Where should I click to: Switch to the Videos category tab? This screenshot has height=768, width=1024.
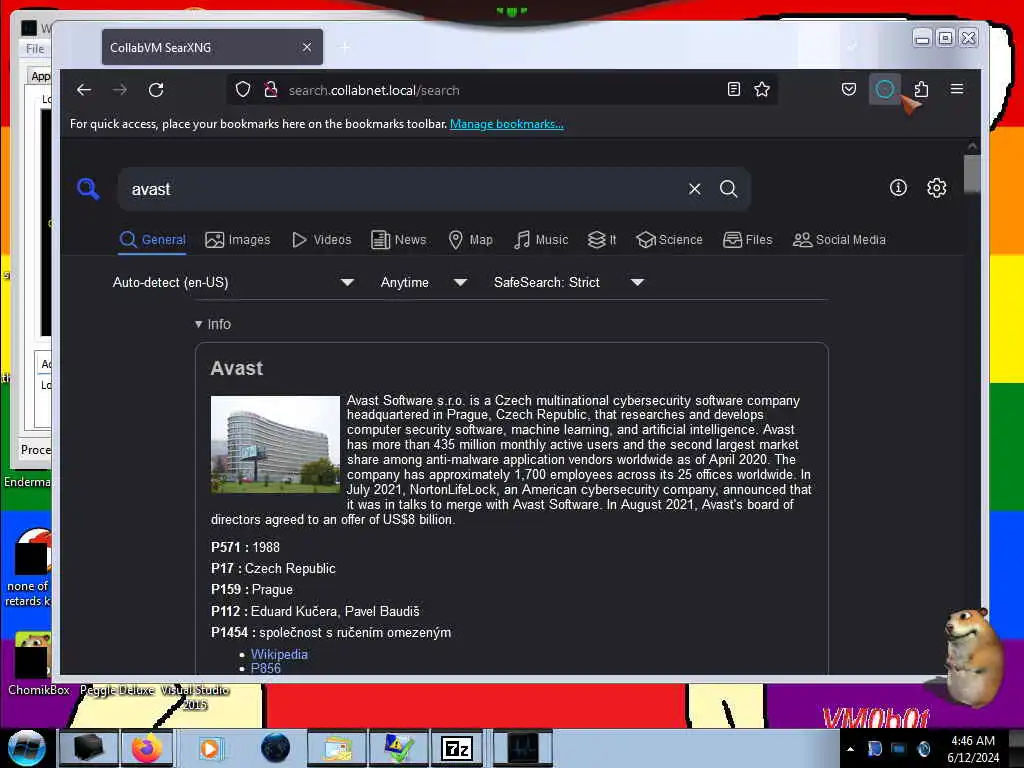point(321,240)
